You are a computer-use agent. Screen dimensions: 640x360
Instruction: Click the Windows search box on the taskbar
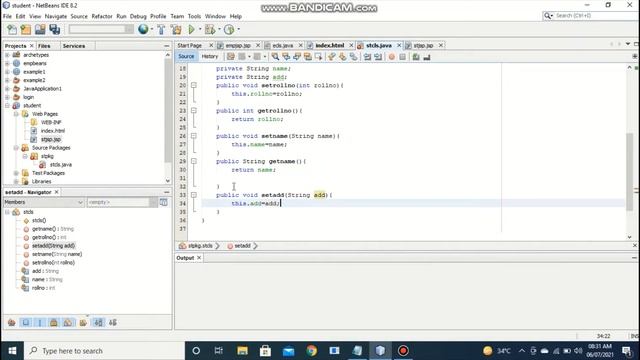104,351
